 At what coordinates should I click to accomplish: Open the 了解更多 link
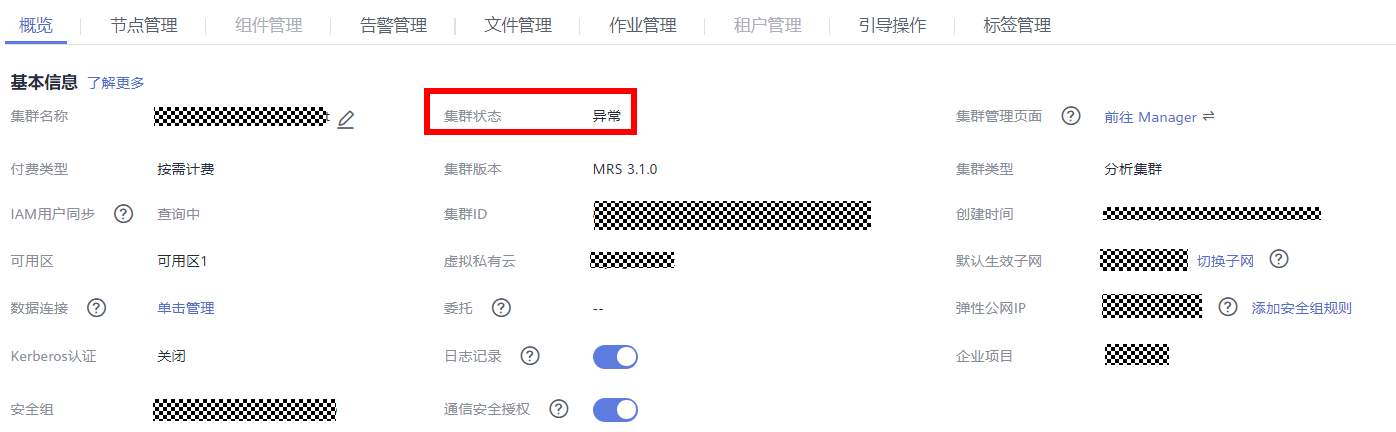coord(116,83)
